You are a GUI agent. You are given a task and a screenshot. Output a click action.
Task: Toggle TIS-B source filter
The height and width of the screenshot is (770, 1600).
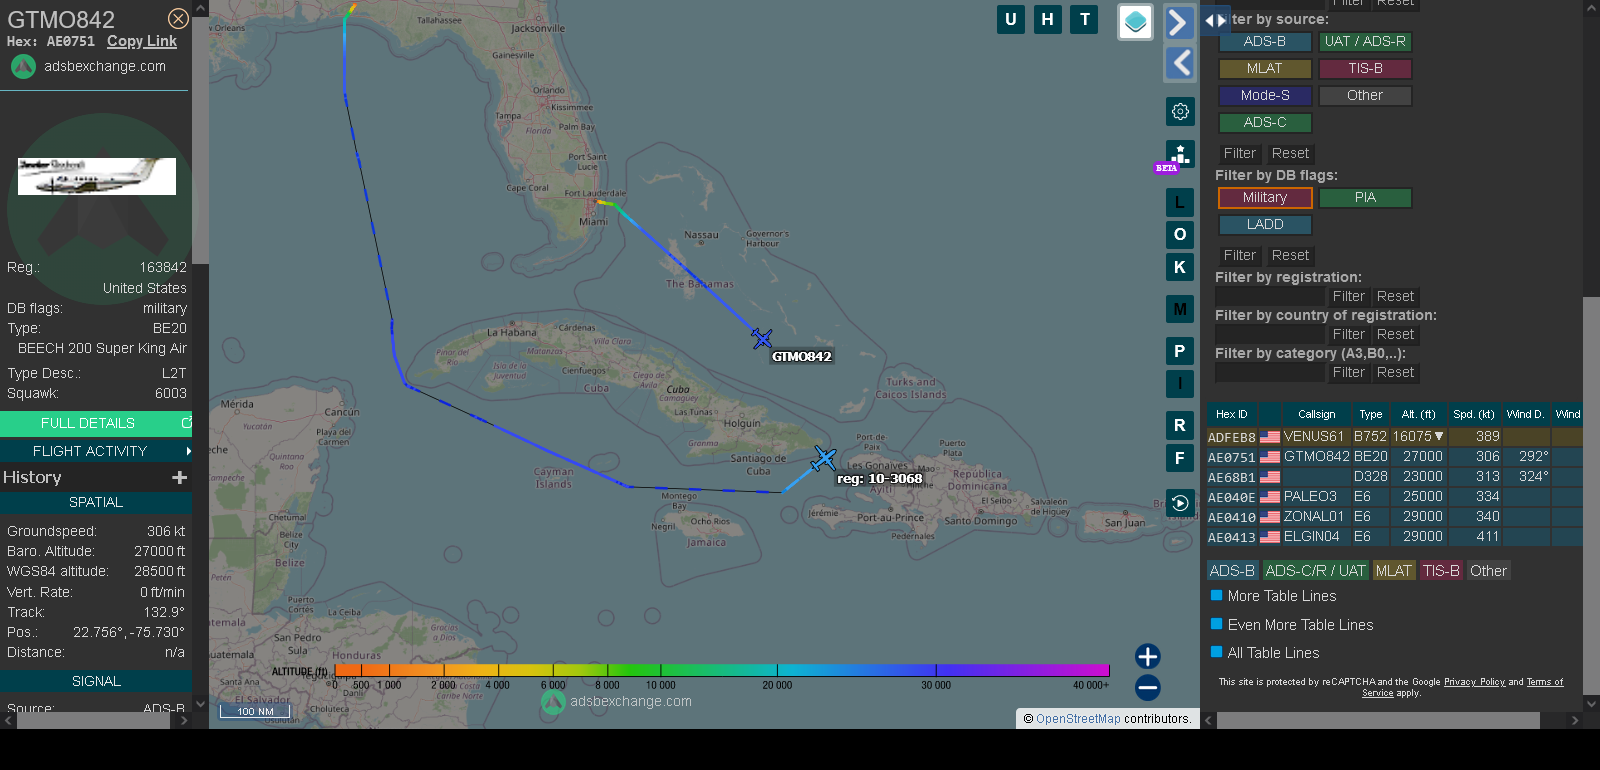tap(1365, 69)
